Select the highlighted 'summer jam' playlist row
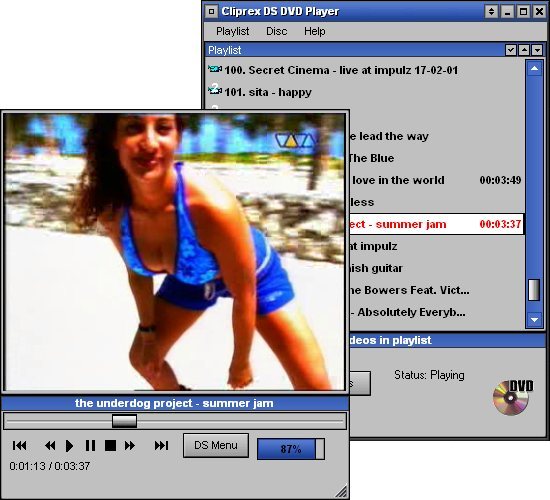Screen dimensions: 550x500 click(x=437, y=224)
